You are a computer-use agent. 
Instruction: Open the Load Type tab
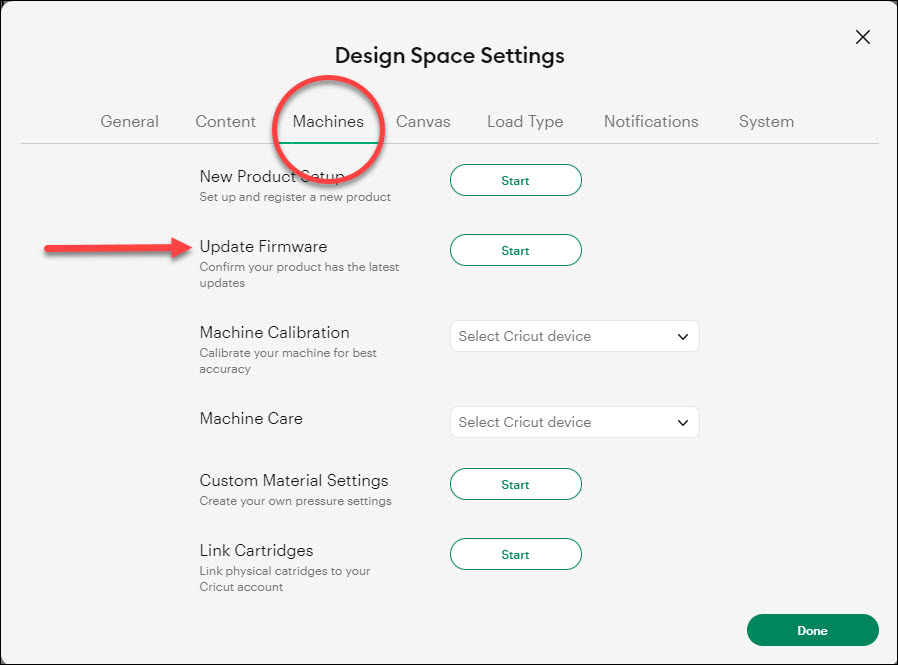pos(525,121)
